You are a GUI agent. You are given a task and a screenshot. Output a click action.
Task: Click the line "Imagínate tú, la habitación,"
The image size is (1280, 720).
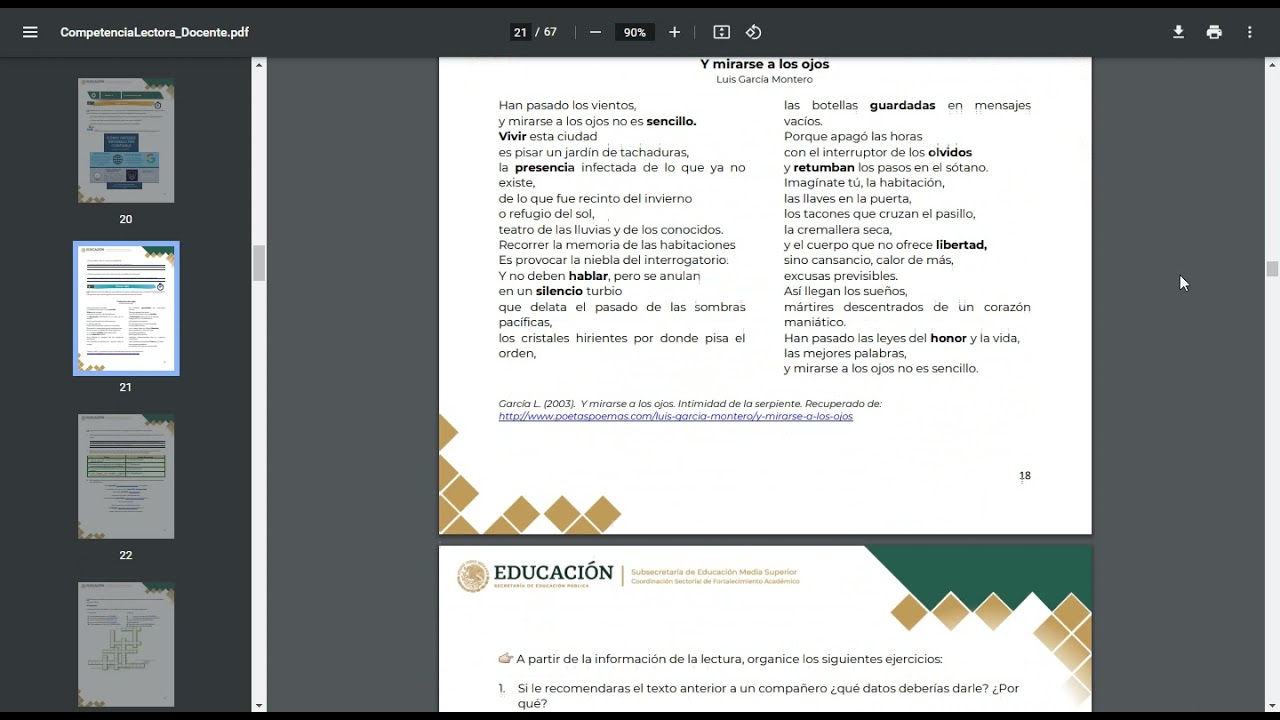pyautogui.click(x=864, y=183)
